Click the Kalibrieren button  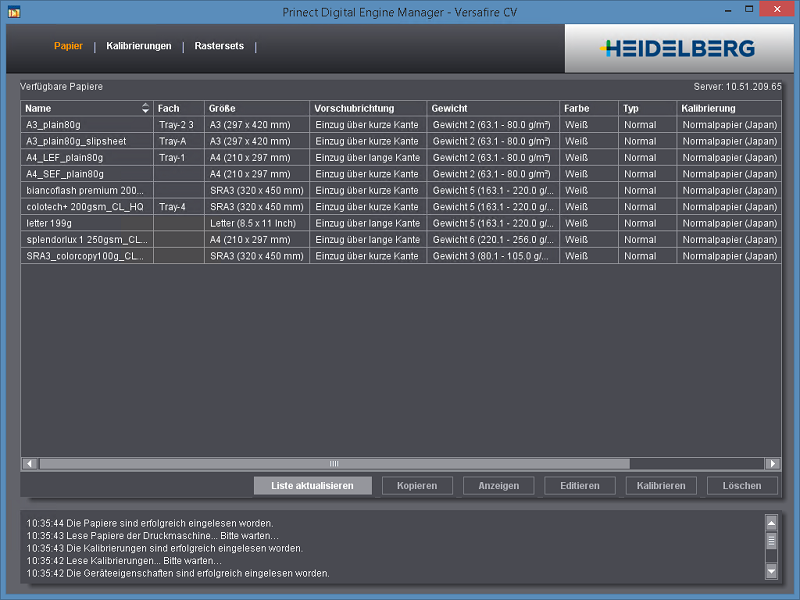661,486
